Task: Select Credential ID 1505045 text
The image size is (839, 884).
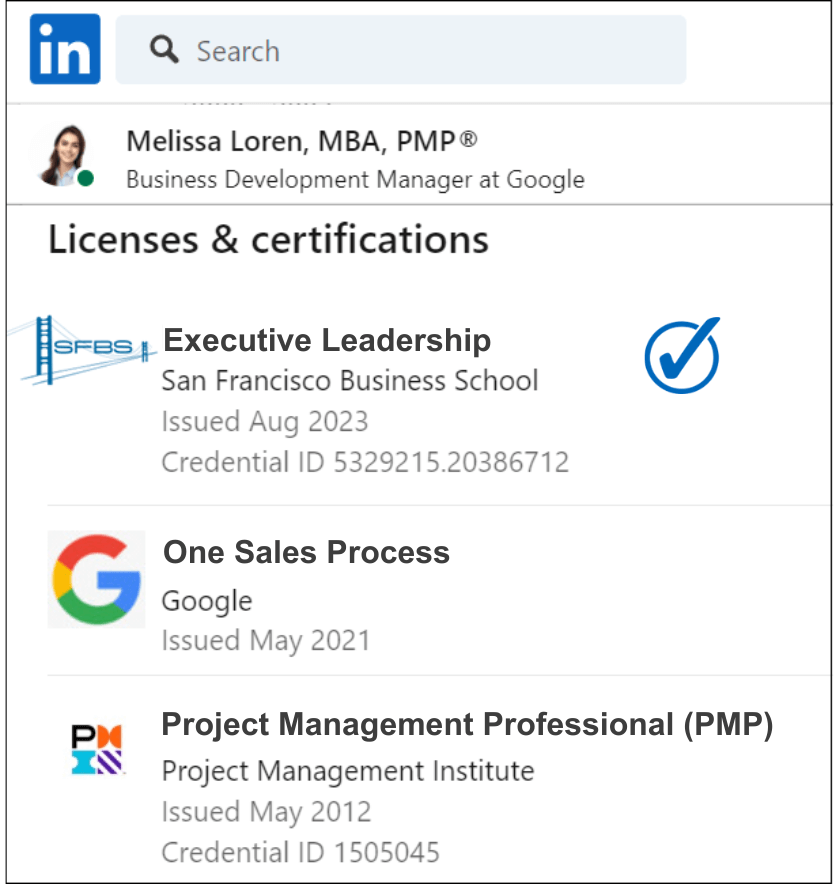Action: [301, 852]
